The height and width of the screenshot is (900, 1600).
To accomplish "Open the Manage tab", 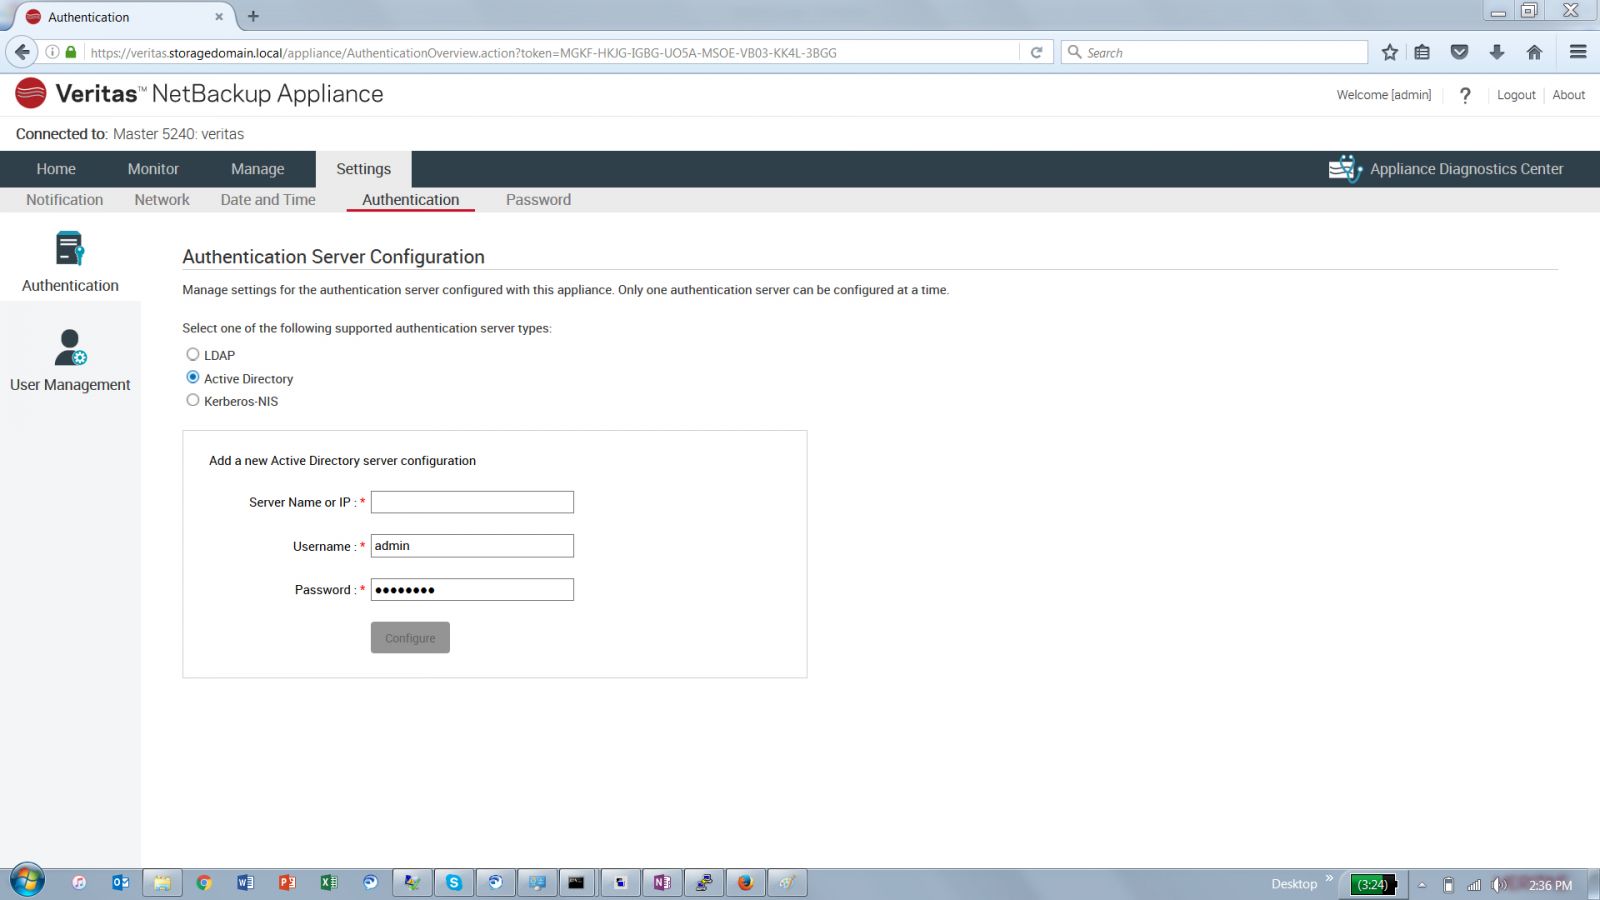I will point(258,169).
